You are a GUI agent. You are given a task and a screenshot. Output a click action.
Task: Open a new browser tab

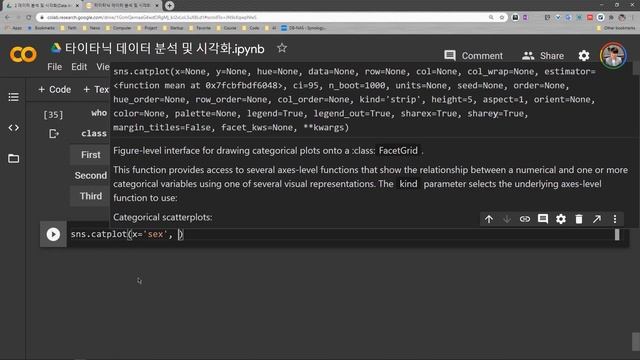click(169, 5)
